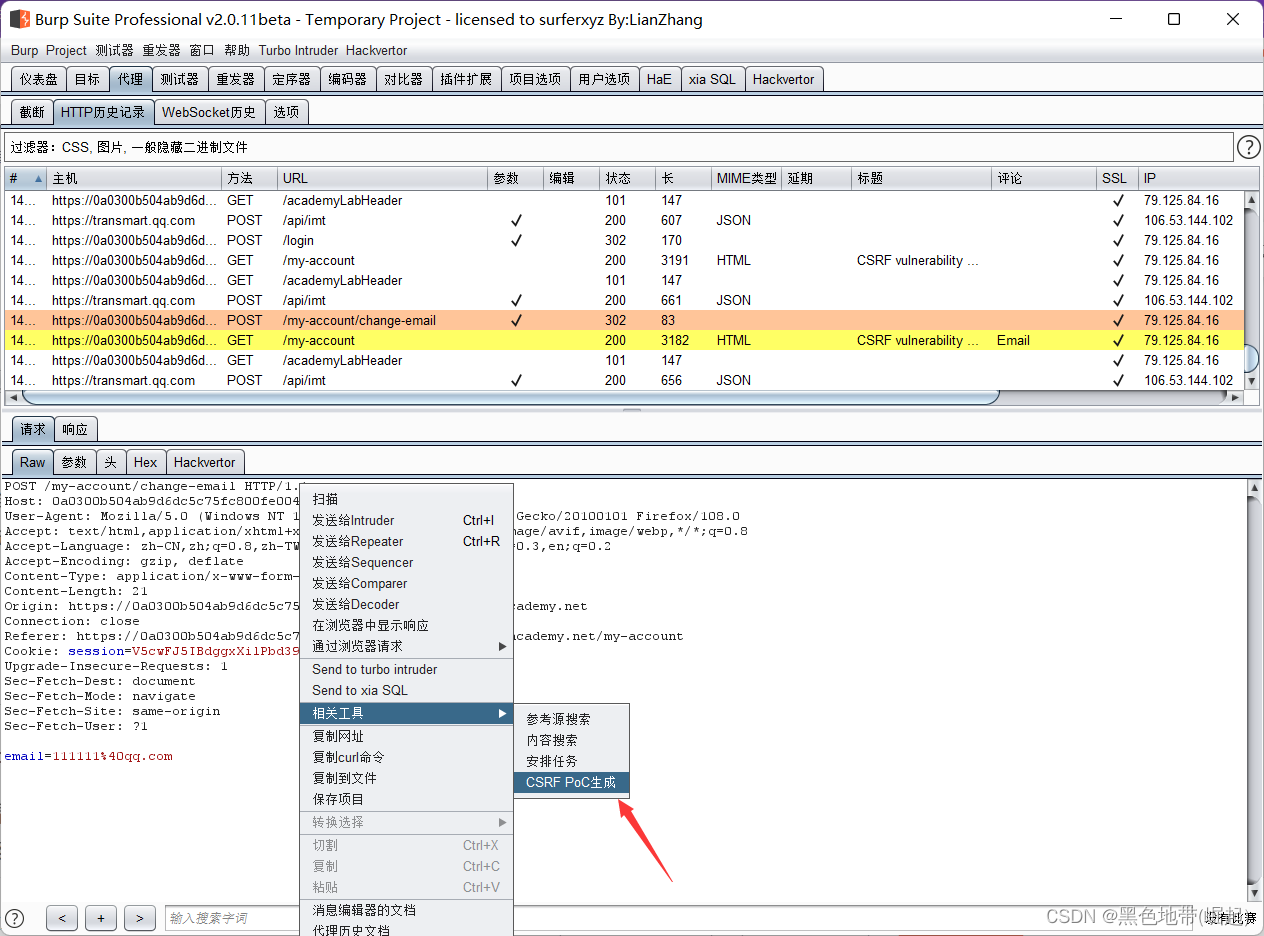1264x936 pixels.
Task: Open the Turbo Intruder menu
Action: tap(299, 50)
